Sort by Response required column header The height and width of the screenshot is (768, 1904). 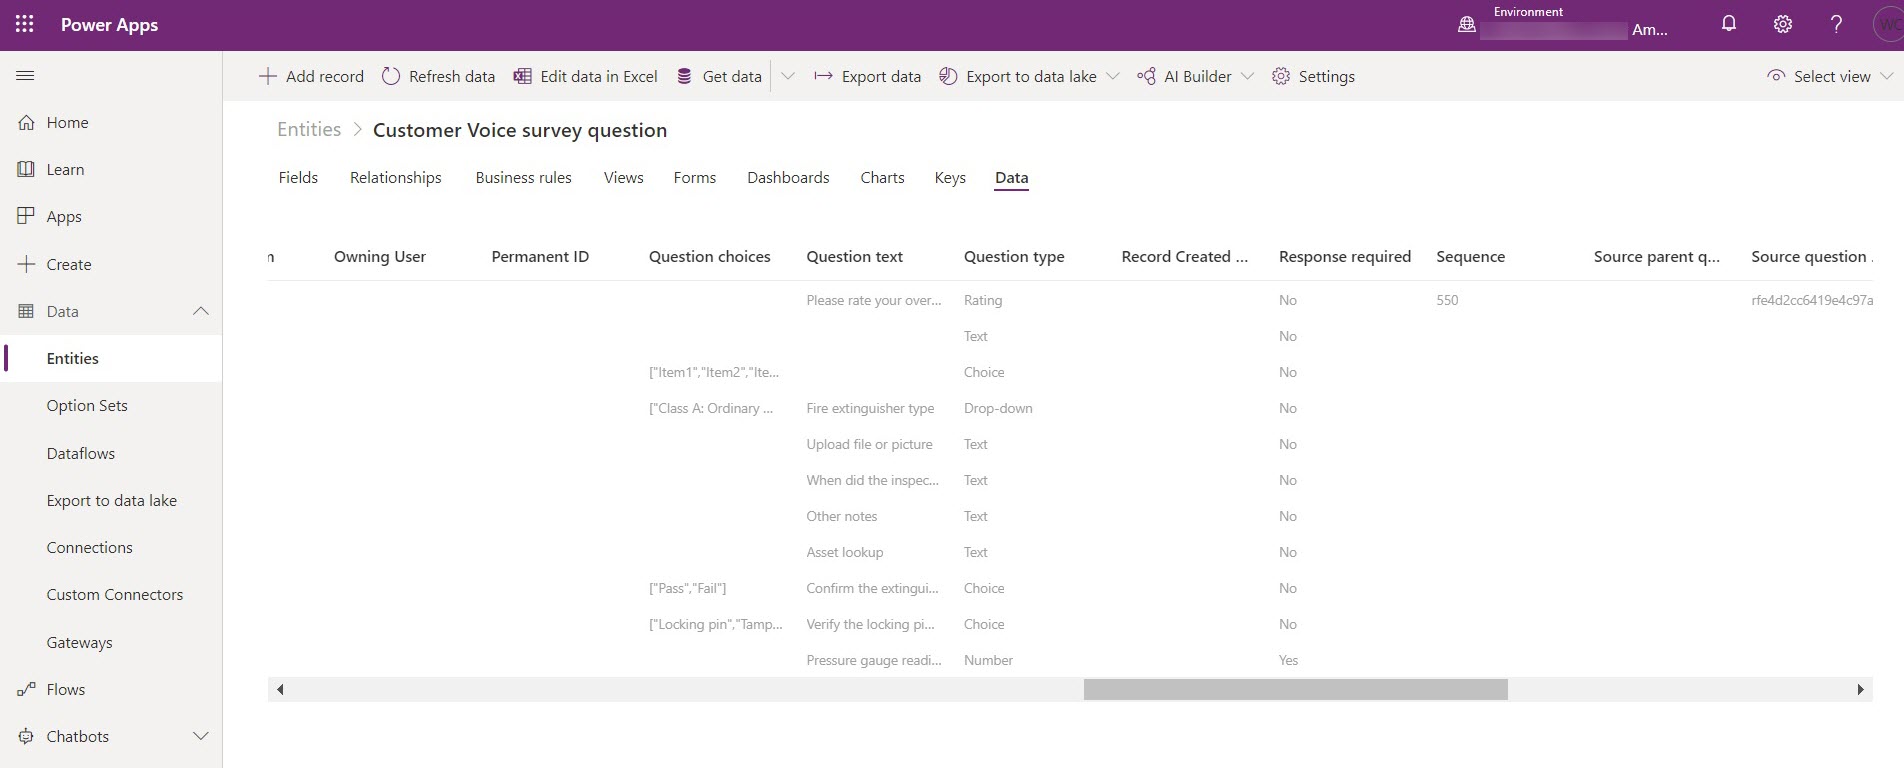[x=1345, y=256]
